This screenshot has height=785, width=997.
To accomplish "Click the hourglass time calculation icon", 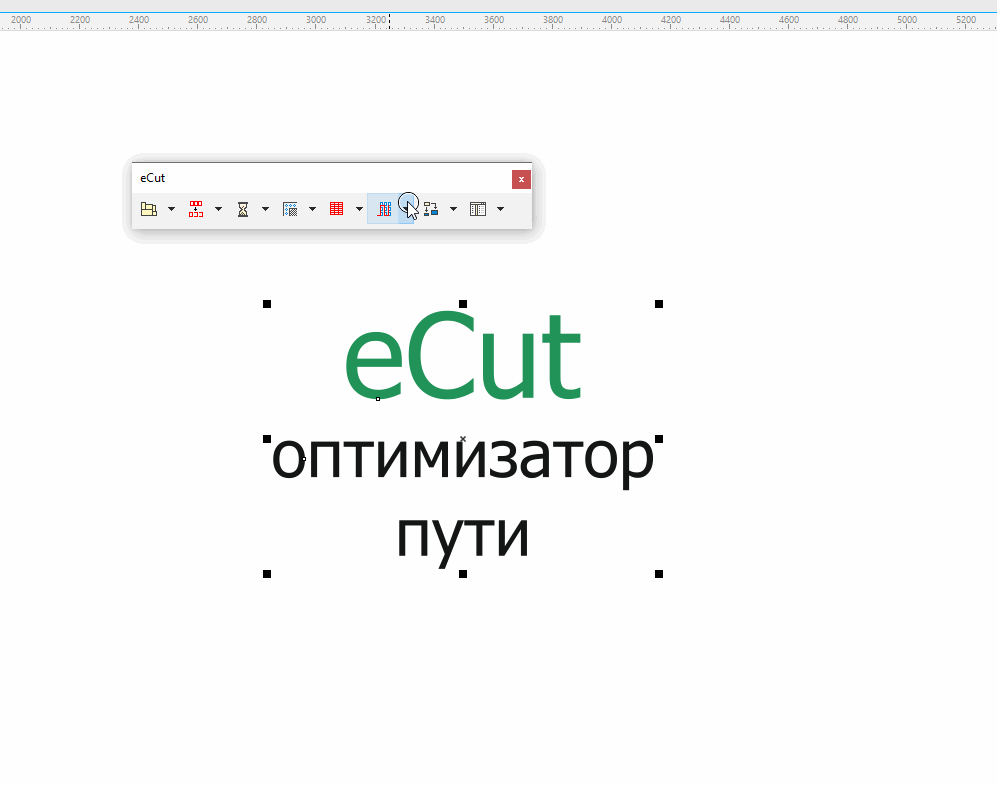I will pos(243,209).
